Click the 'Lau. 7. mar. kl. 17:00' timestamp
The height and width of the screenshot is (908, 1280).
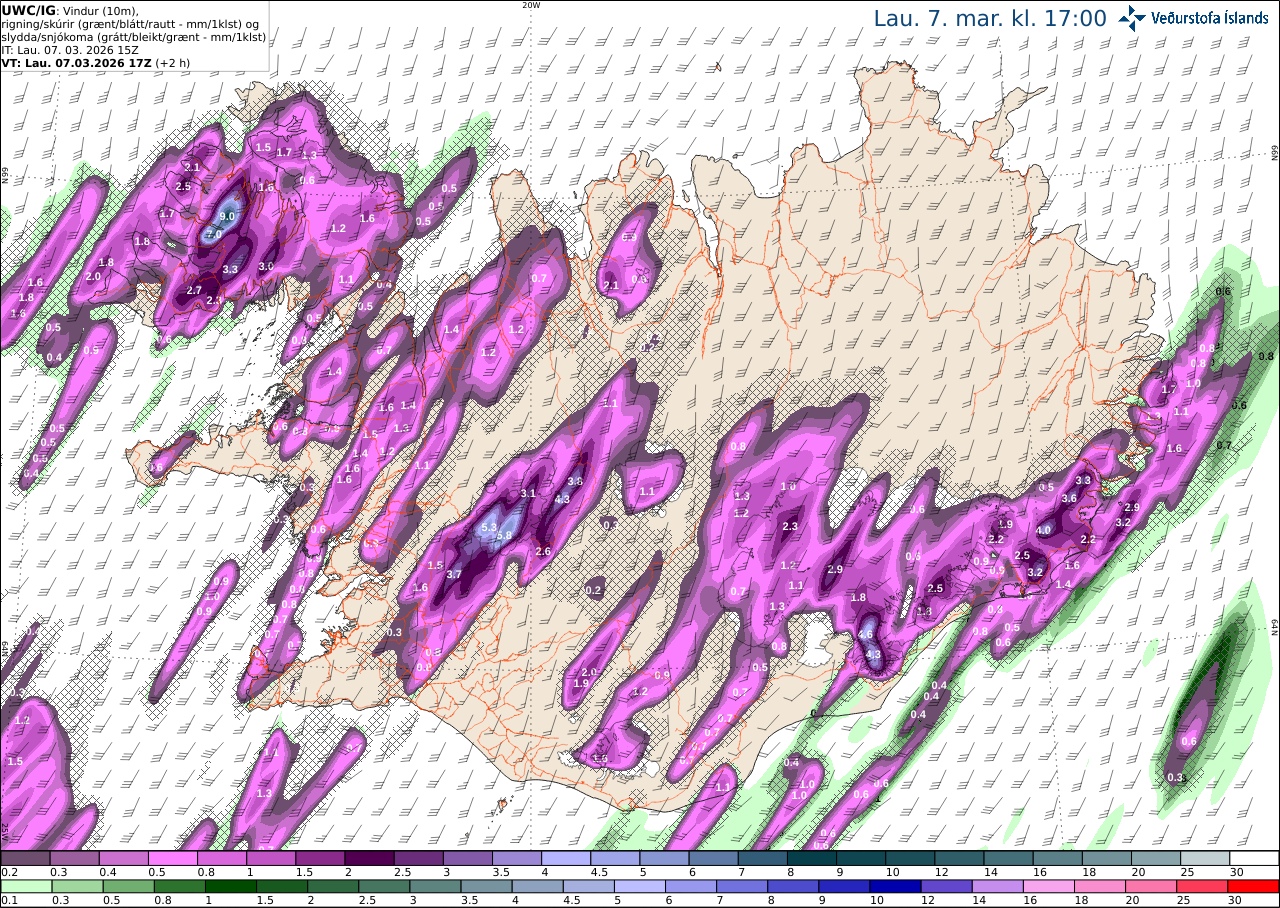(x=989, y=18)
